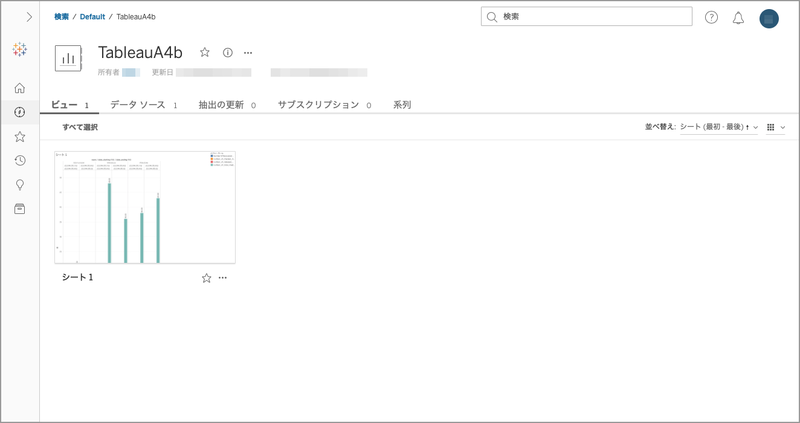Open Recommendations via sidebar lightbulb icon

pos(19,185)
